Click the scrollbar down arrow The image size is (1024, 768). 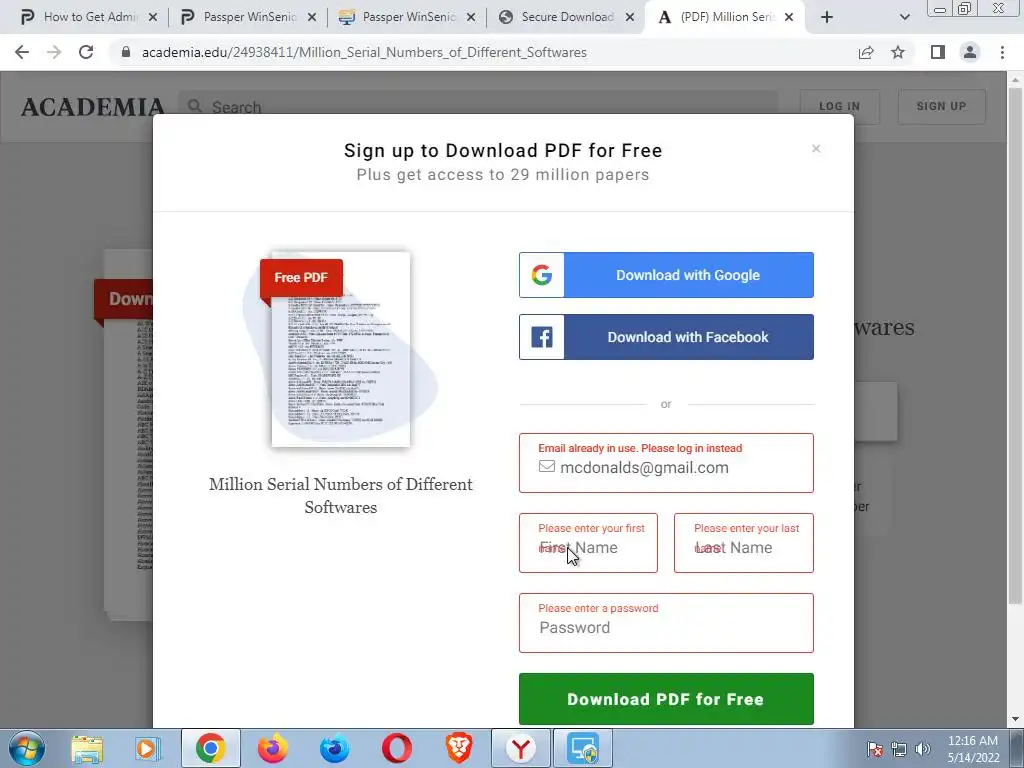(1016, 720)
